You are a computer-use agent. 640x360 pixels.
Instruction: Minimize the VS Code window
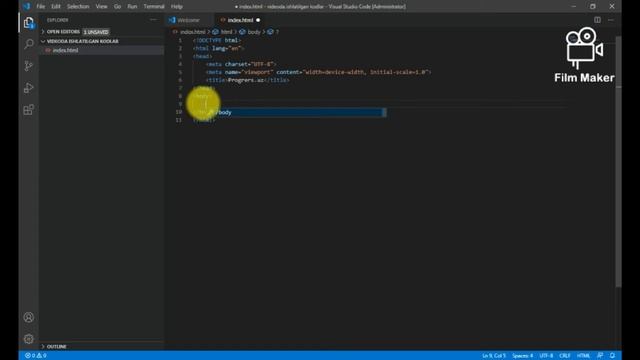tap(573, 7)
